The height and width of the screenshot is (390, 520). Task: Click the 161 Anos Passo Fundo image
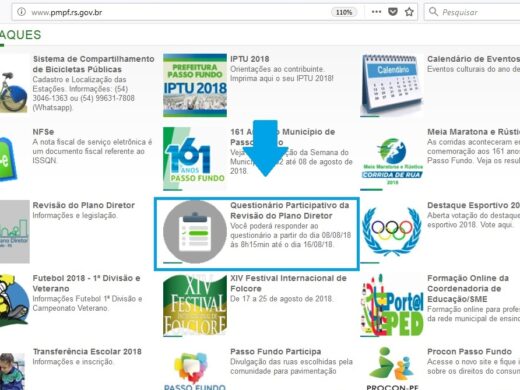pos(195,158)
